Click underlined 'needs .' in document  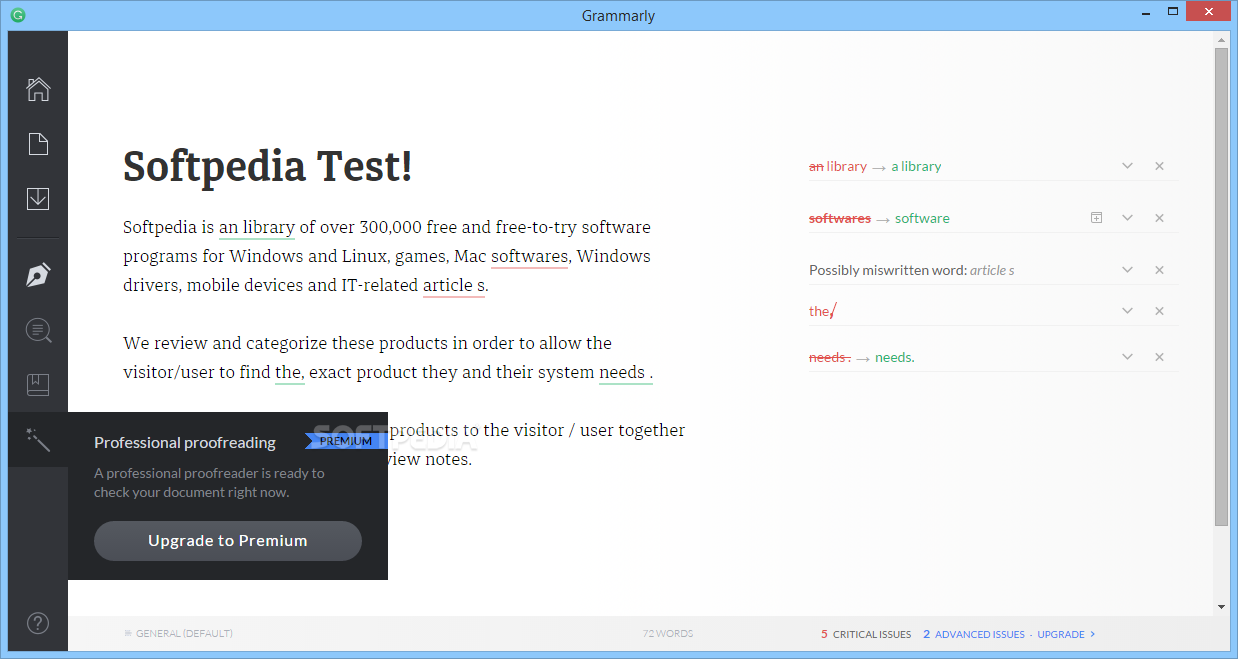tap(625, 373)
